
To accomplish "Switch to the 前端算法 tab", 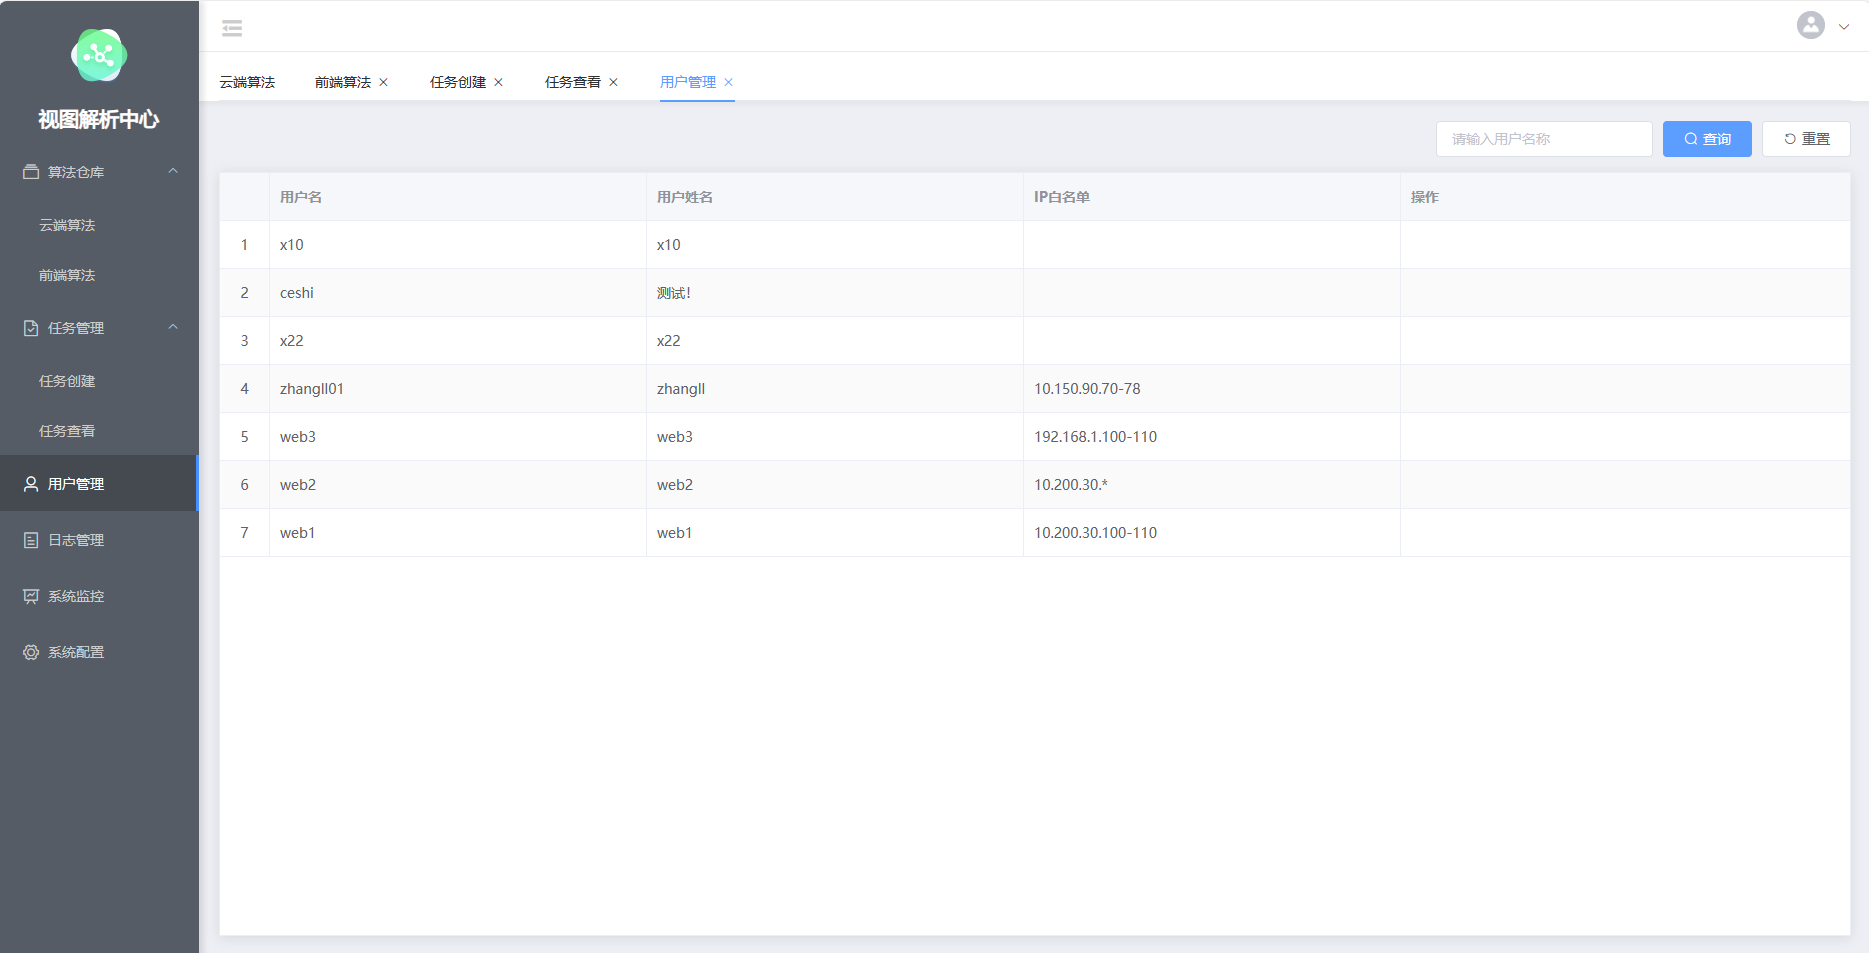I will coord(343,82).
